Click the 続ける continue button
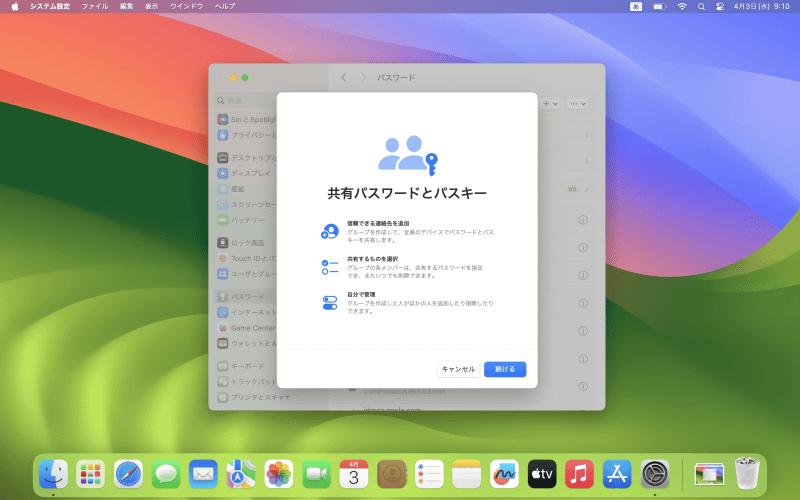The image size is (800, 500). pos(505,369)
